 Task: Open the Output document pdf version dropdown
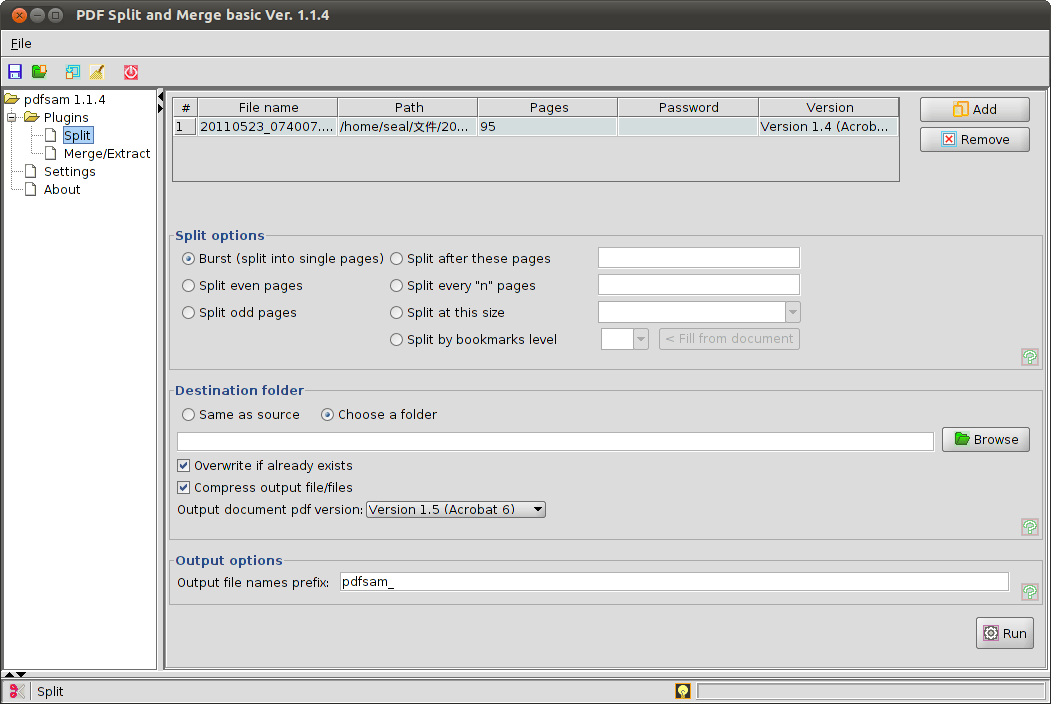coord(456,510)
